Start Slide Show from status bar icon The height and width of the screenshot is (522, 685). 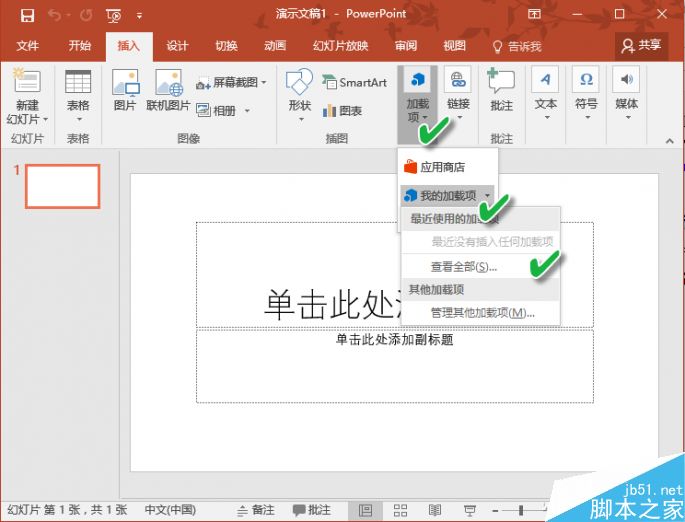coord(470,510)
